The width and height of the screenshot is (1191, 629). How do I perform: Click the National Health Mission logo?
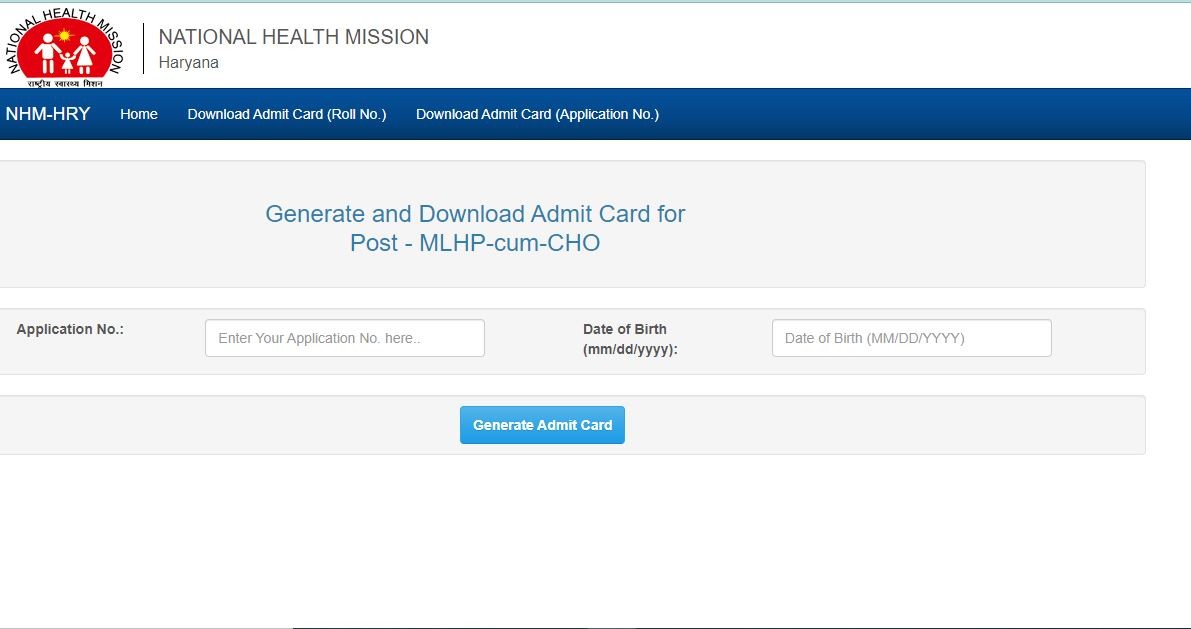coord(66,45)
